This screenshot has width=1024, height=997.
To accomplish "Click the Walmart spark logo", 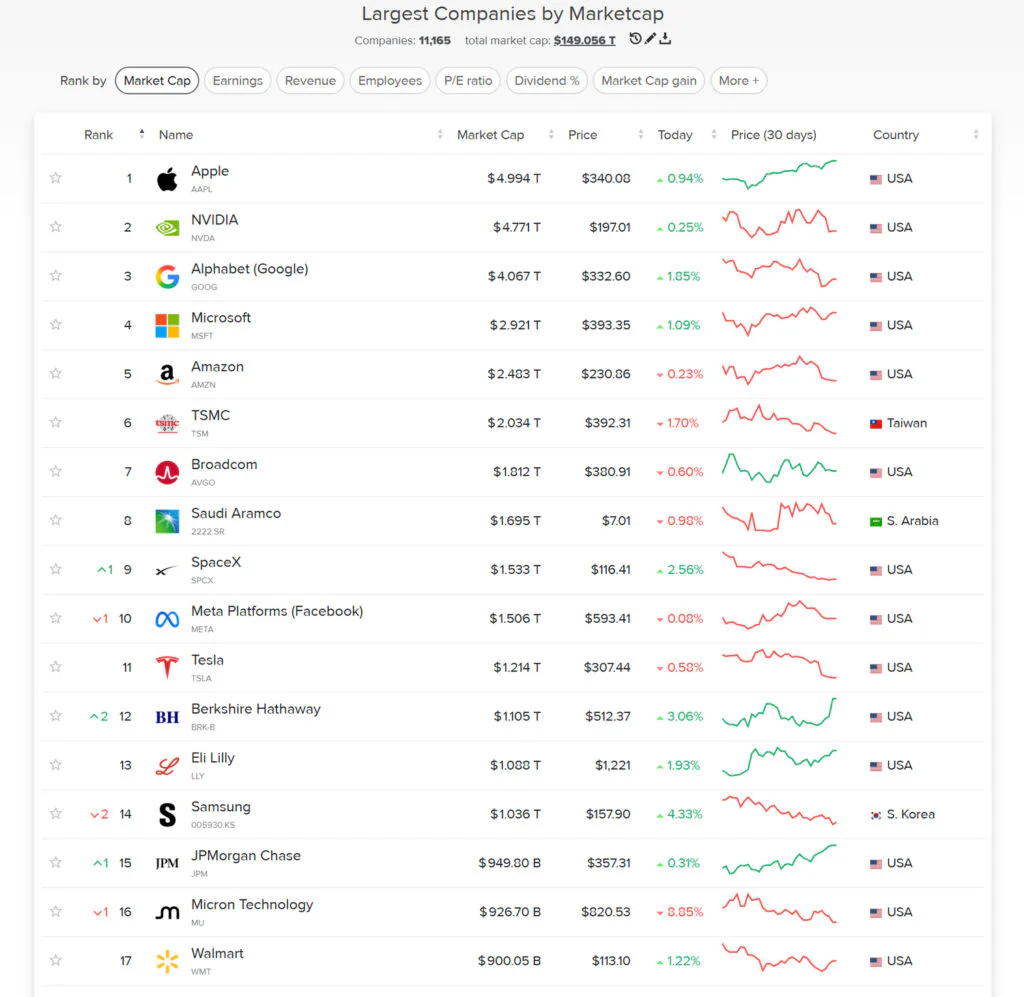I will point(167,960).
